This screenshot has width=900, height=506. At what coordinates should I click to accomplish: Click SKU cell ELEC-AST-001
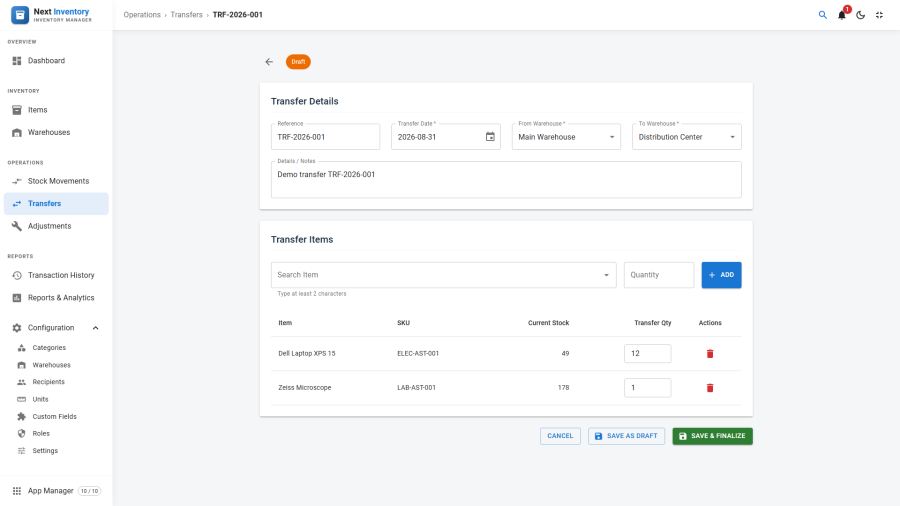point(418,353)
